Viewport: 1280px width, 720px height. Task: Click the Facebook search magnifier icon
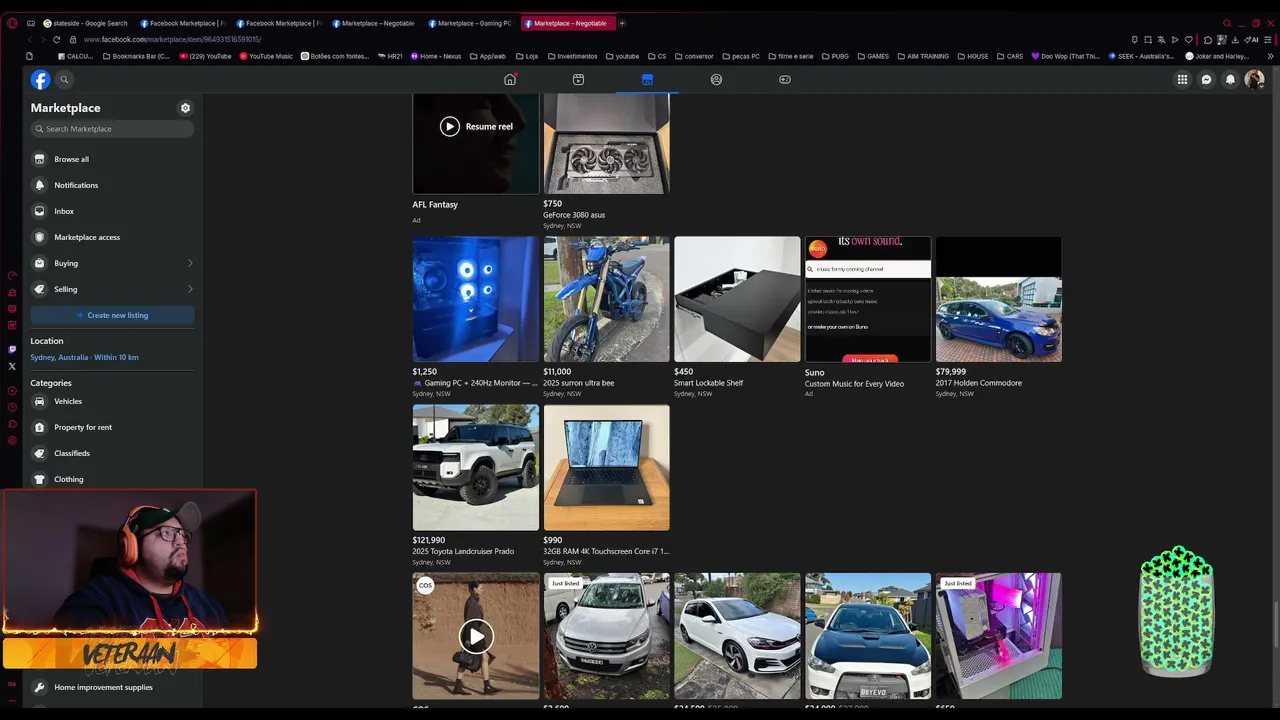64,80
